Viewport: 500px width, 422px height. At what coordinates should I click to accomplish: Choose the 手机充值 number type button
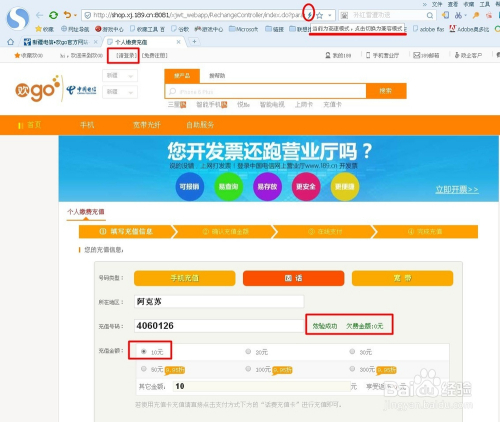[185, 278]
